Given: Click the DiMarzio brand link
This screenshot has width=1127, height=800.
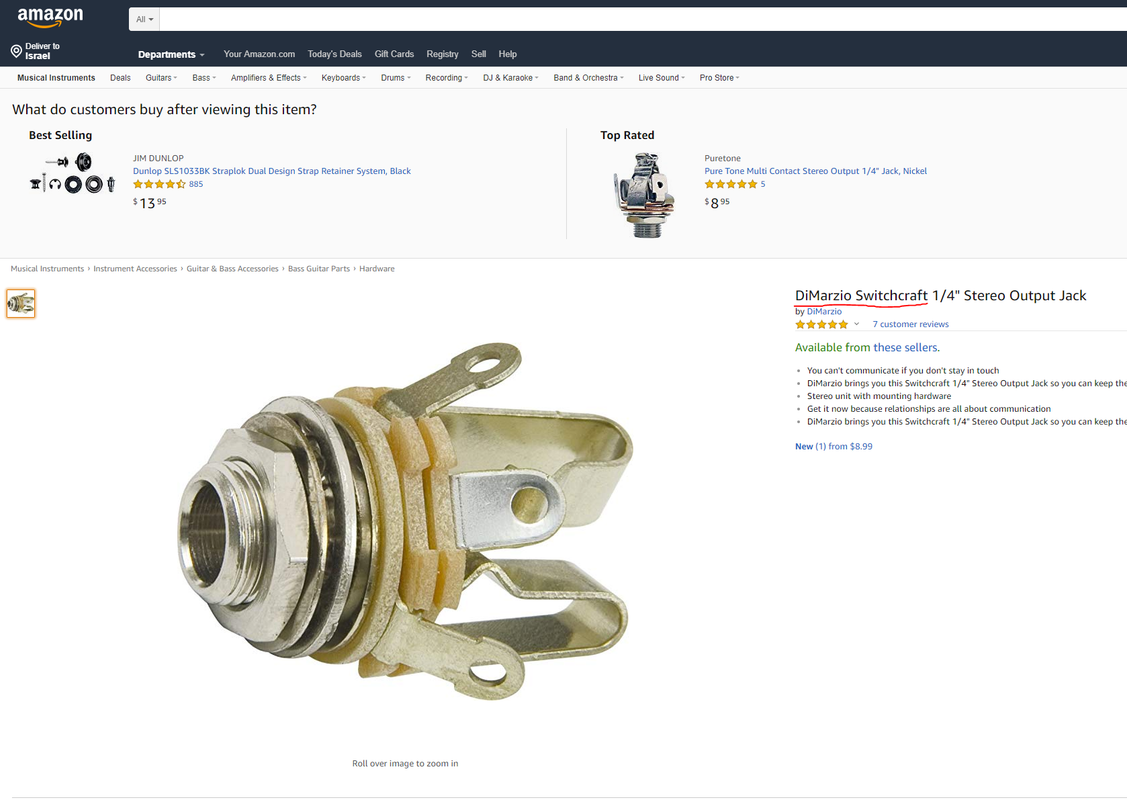Looking at the screenshot, I should (824, 311).
